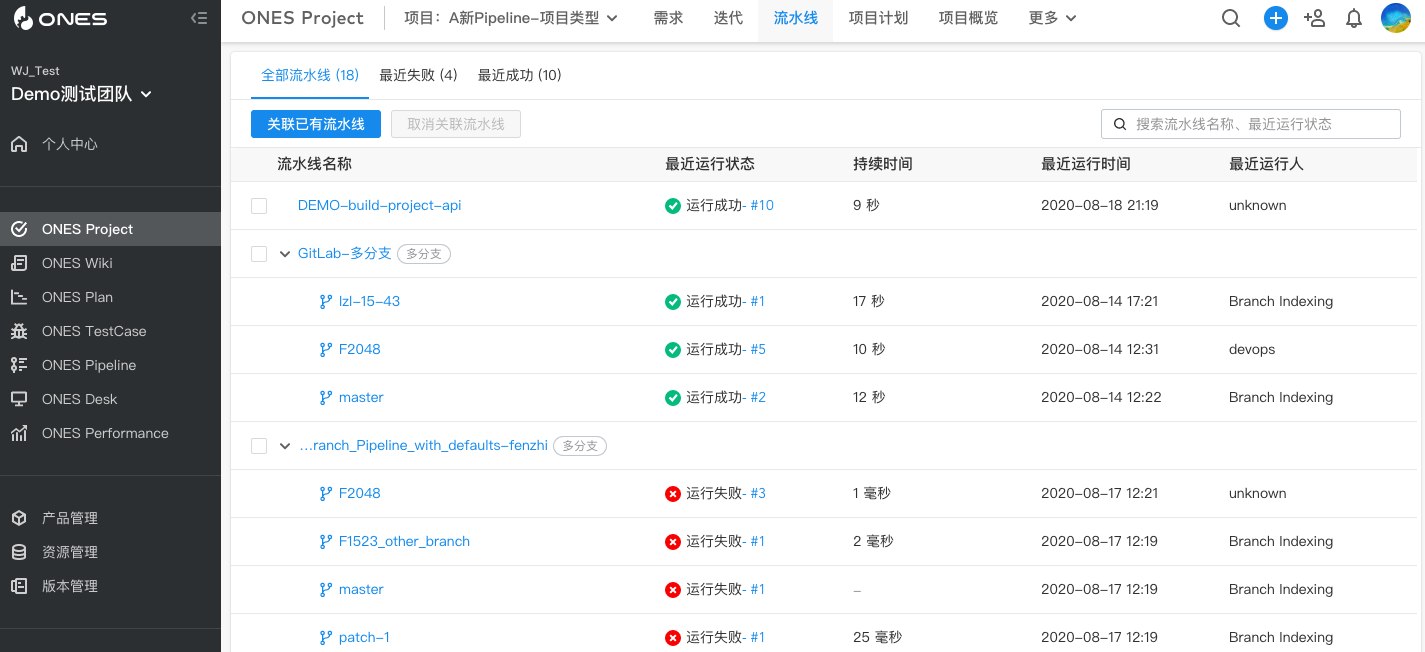1425x652 pixels.
Task: Click the branch icon beside lzl-15-43
Action: pyautogui.click(x=325, y=301)
